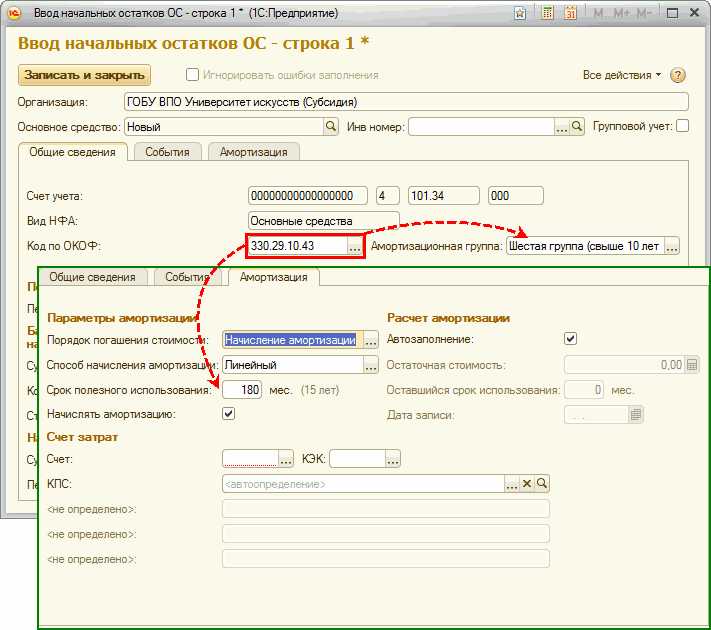This screenshot has width=711, height=630.
Task: Toggle Начислять амортизацию checkbox
Action: (x=229, y=414)
